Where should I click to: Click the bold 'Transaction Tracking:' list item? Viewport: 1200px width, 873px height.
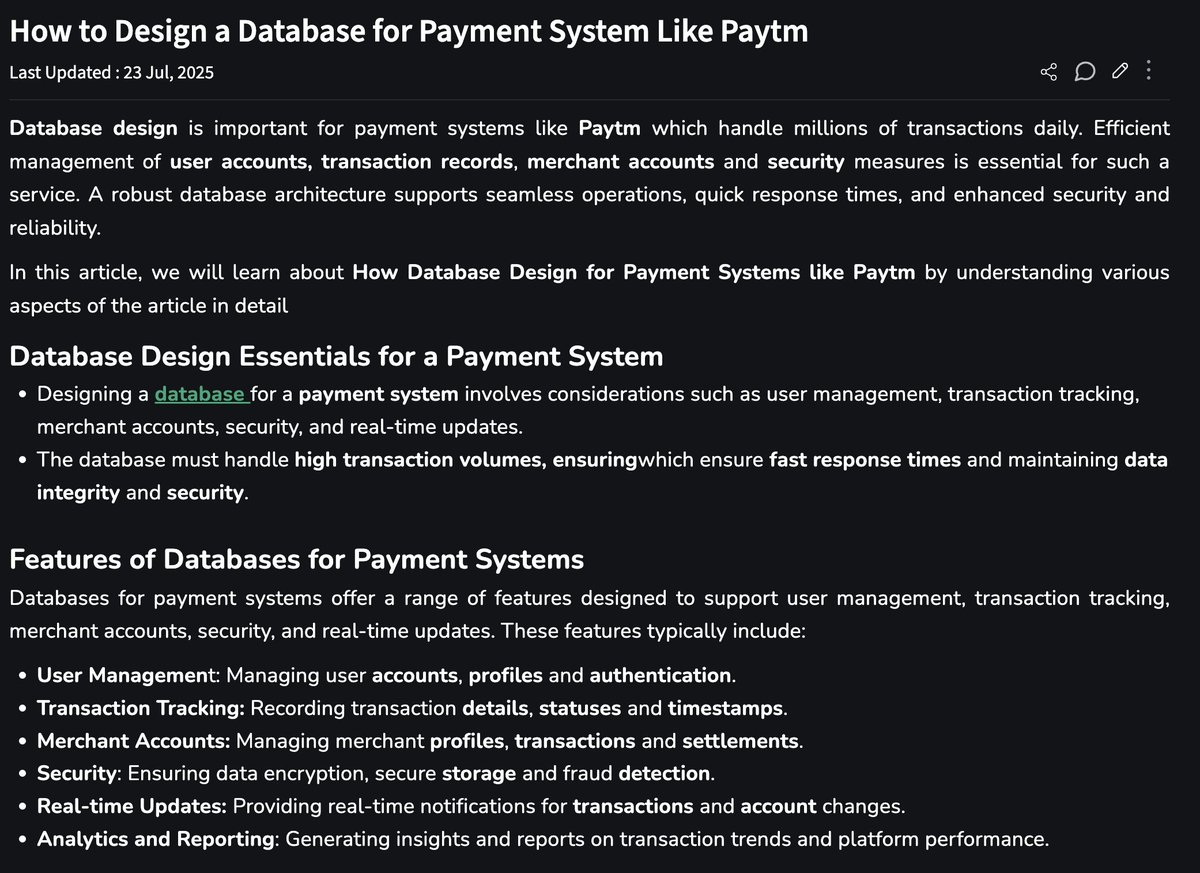(141, 708)
